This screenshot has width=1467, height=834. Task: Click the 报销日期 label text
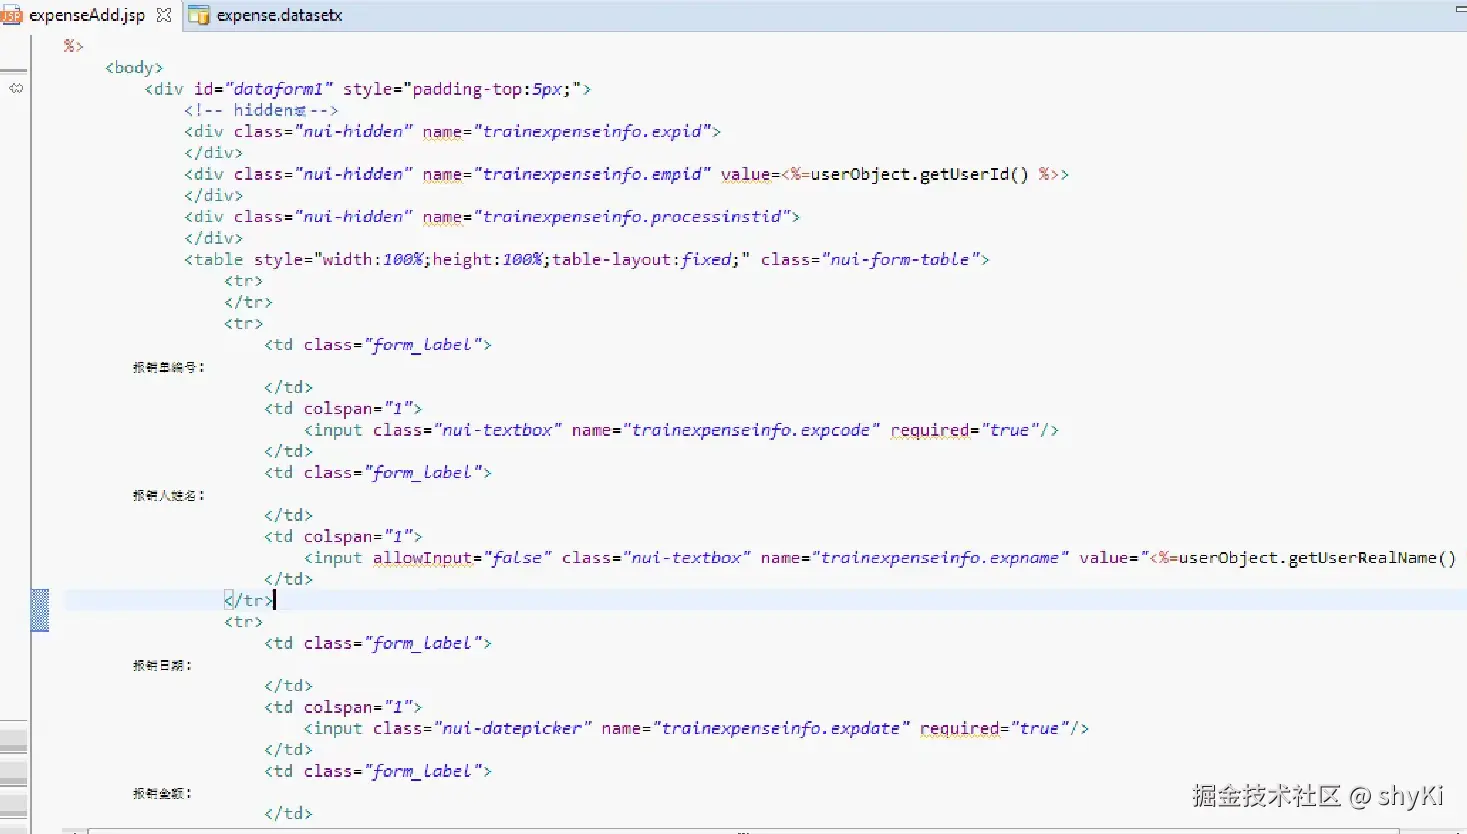click(x=162, y=665)
